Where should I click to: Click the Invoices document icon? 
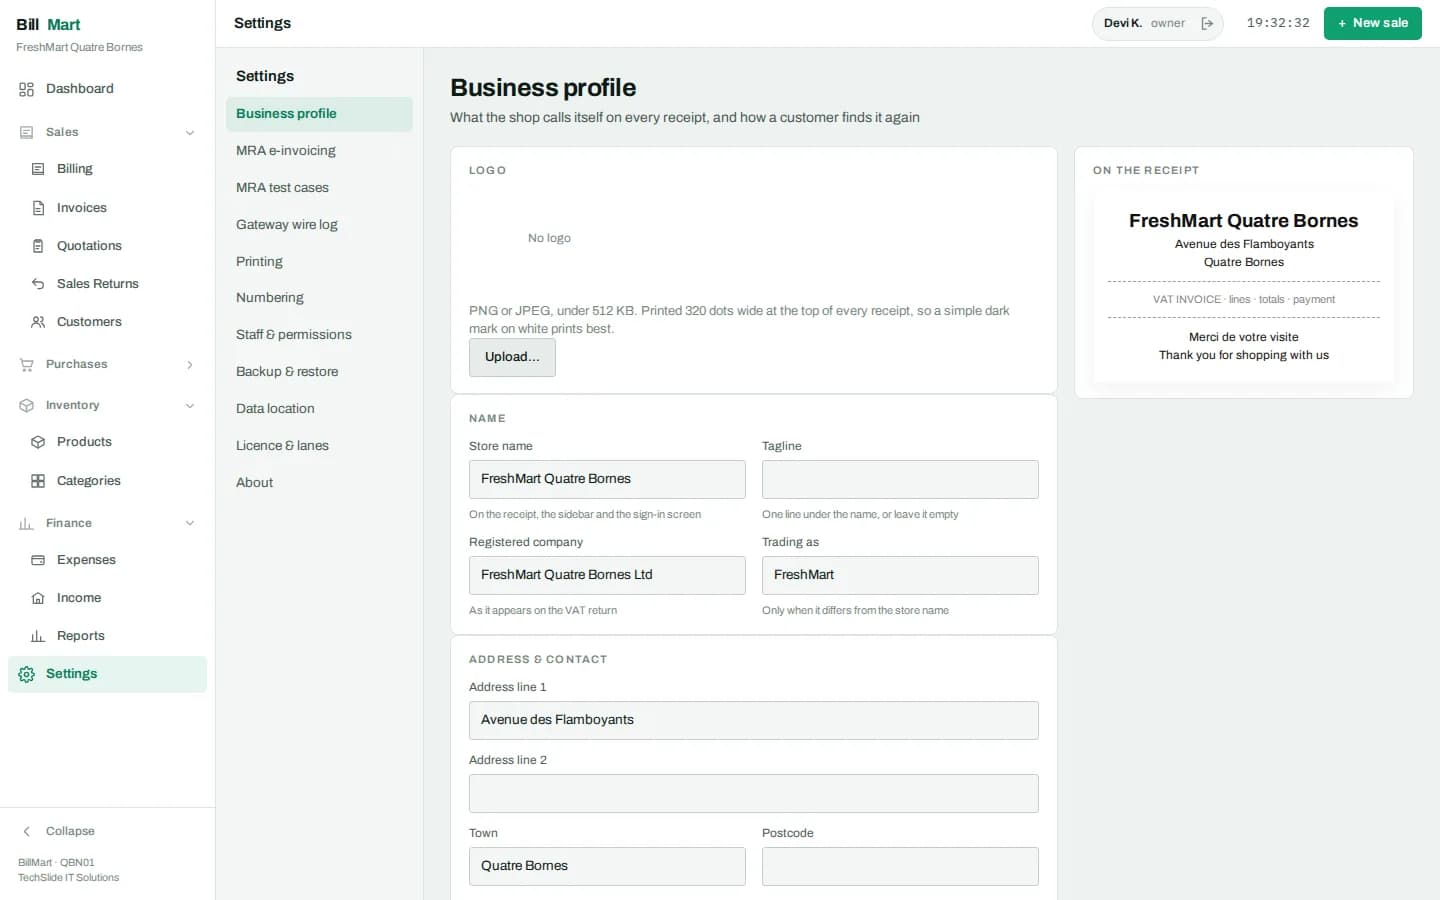coord(38,208)
